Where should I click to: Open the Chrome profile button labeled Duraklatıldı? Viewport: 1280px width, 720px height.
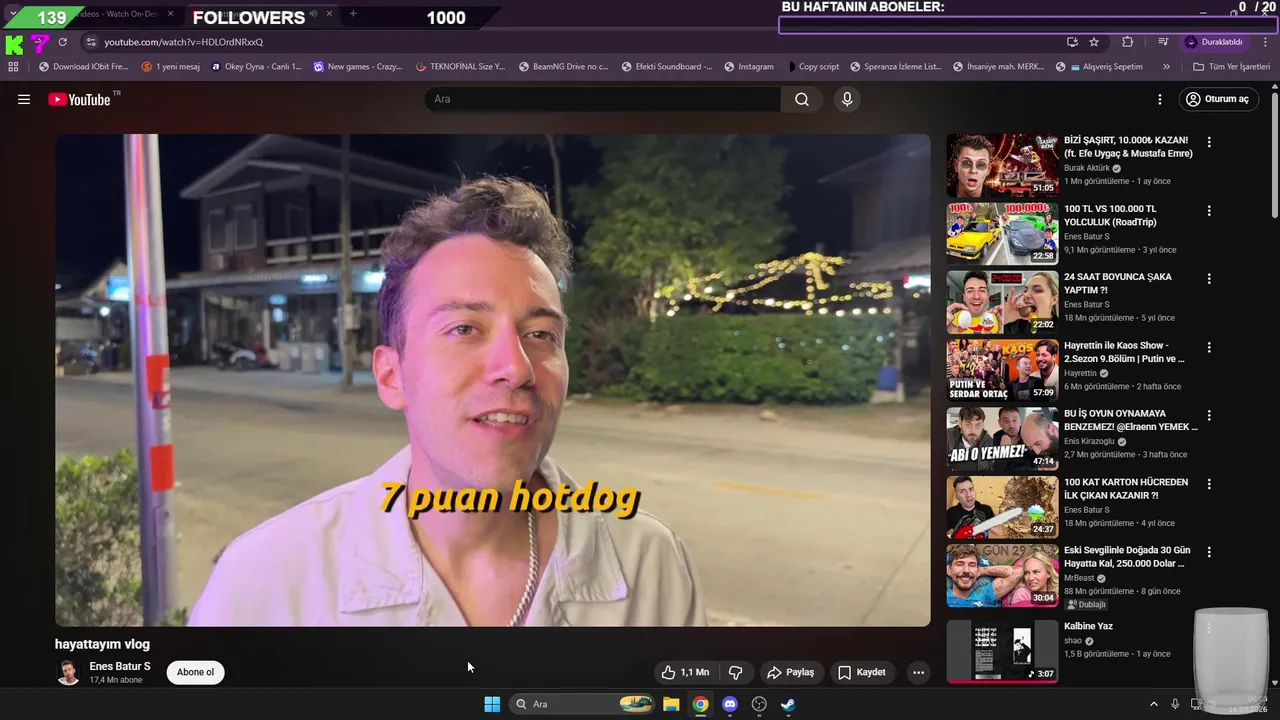(1214, 42)
